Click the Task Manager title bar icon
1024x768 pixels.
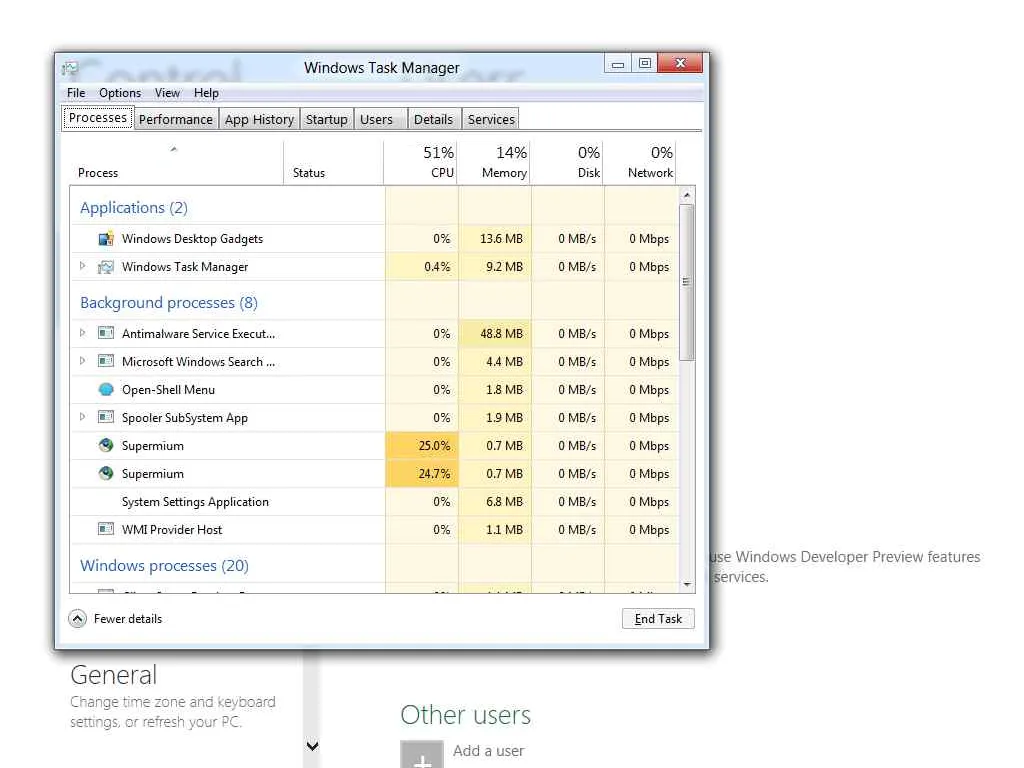click(70, 68)
